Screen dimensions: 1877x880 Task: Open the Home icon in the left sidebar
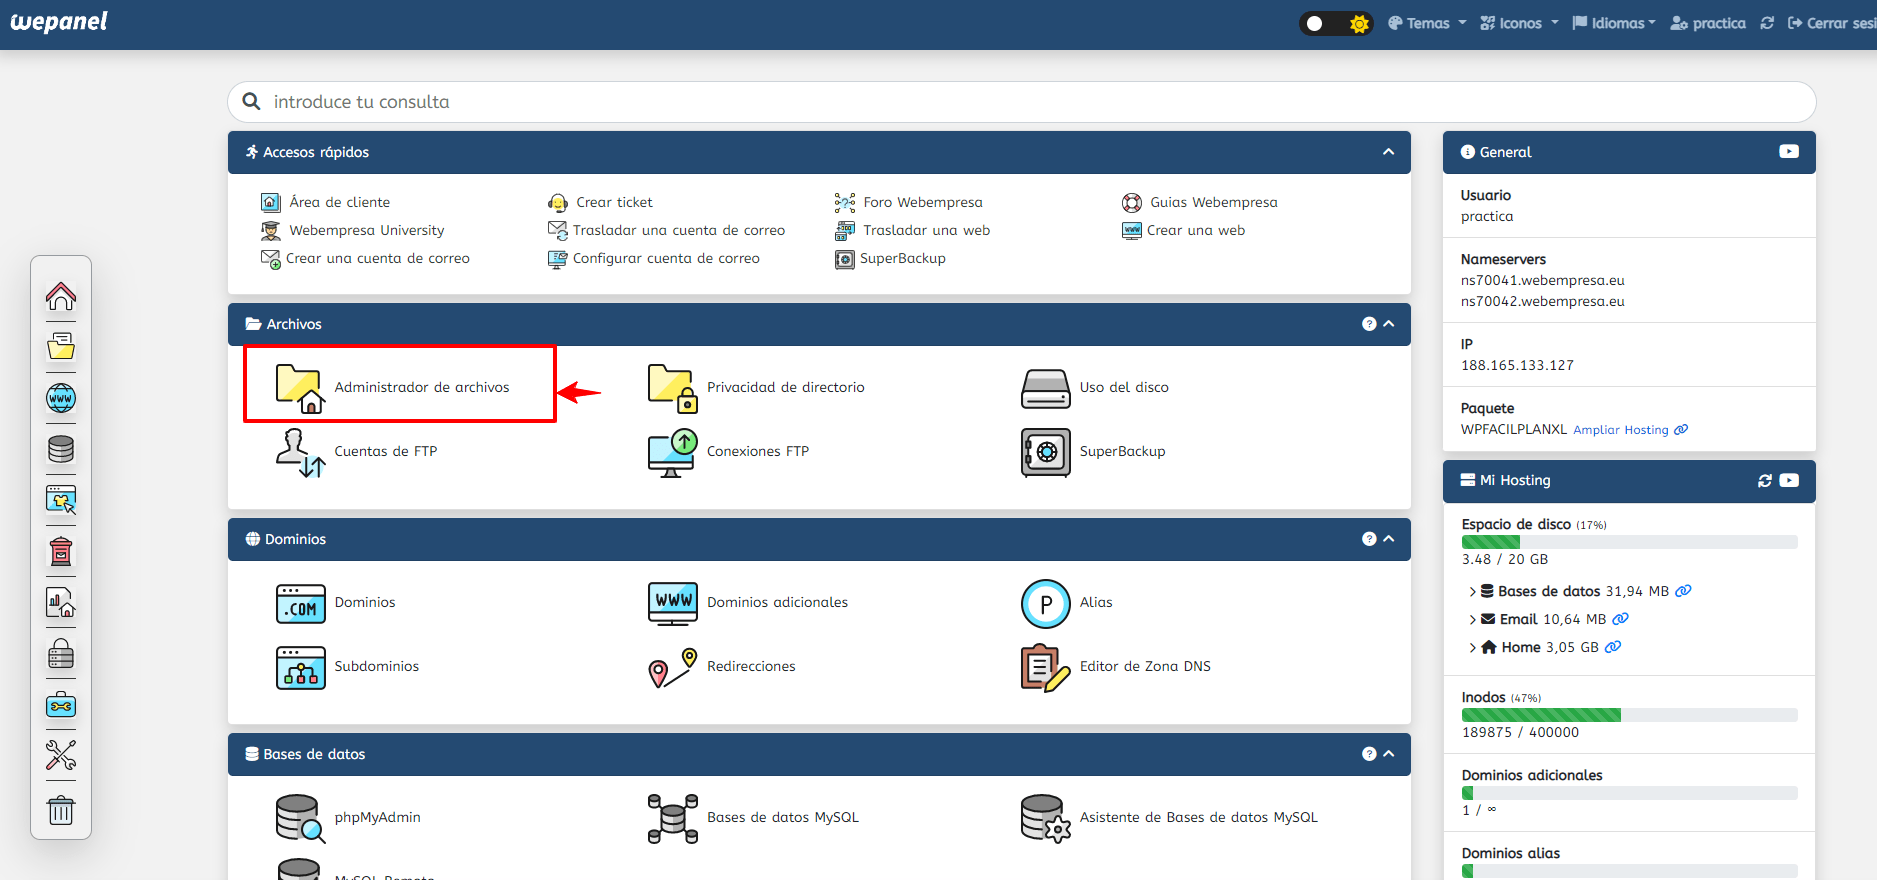point(61,296)
